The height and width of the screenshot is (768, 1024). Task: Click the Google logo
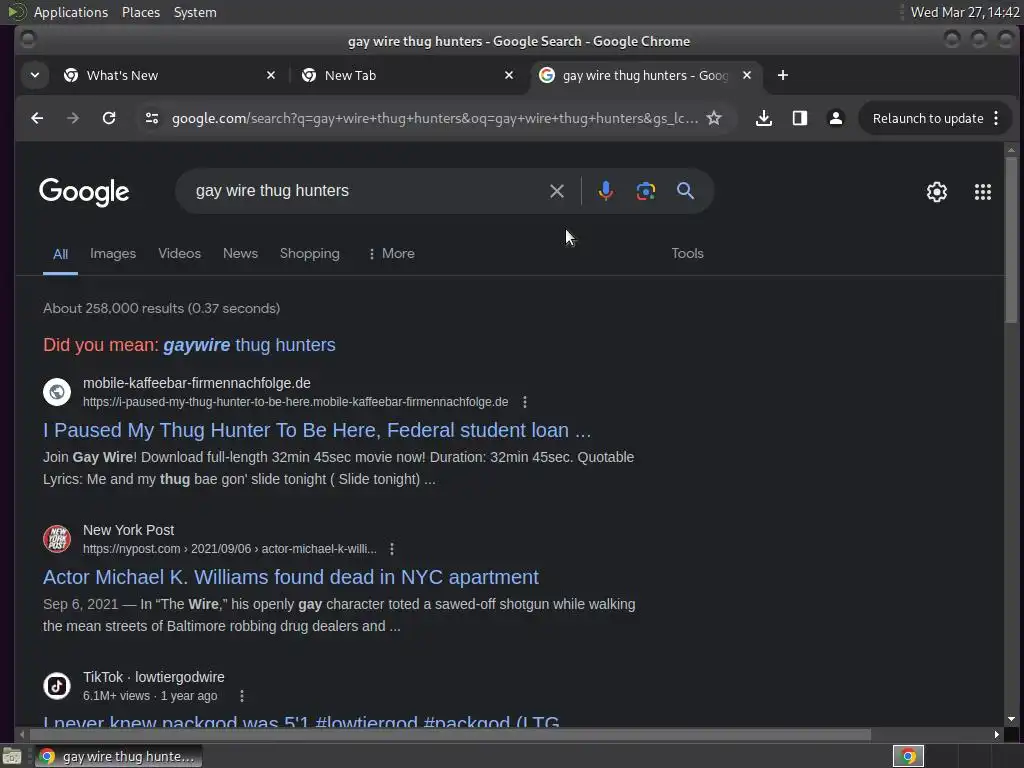[84, 191]
